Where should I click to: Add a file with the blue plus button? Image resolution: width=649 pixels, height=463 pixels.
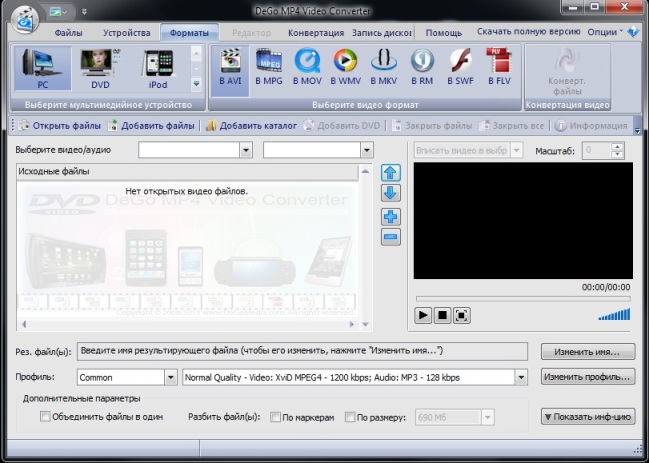390,217
